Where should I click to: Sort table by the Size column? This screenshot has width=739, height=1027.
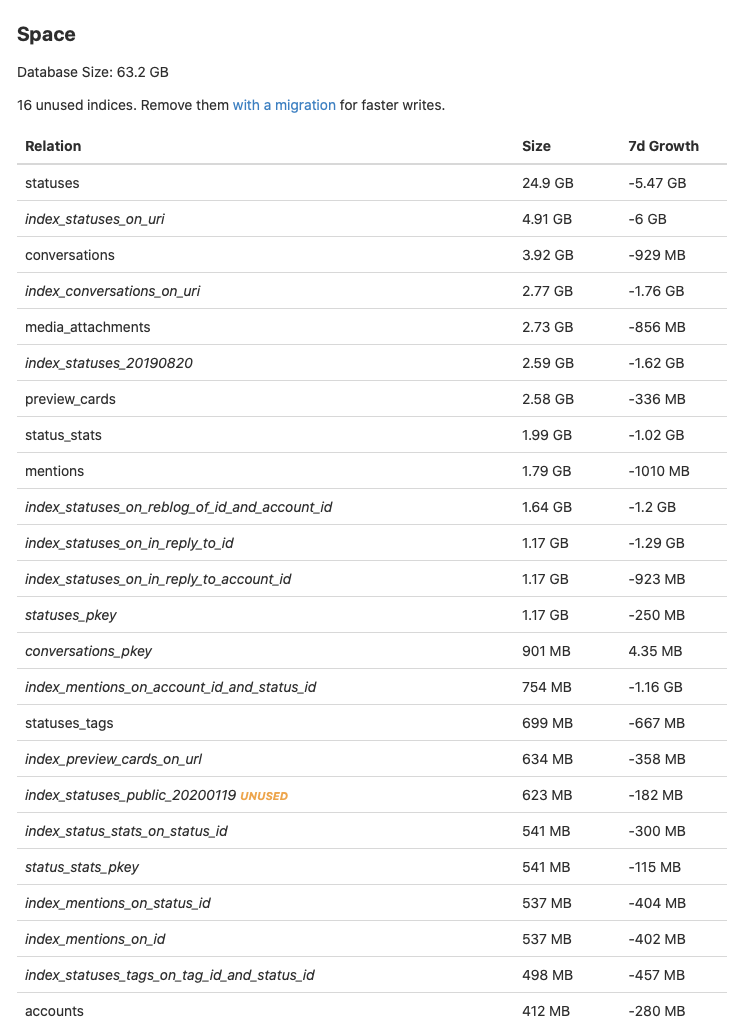tap(536, 146)
